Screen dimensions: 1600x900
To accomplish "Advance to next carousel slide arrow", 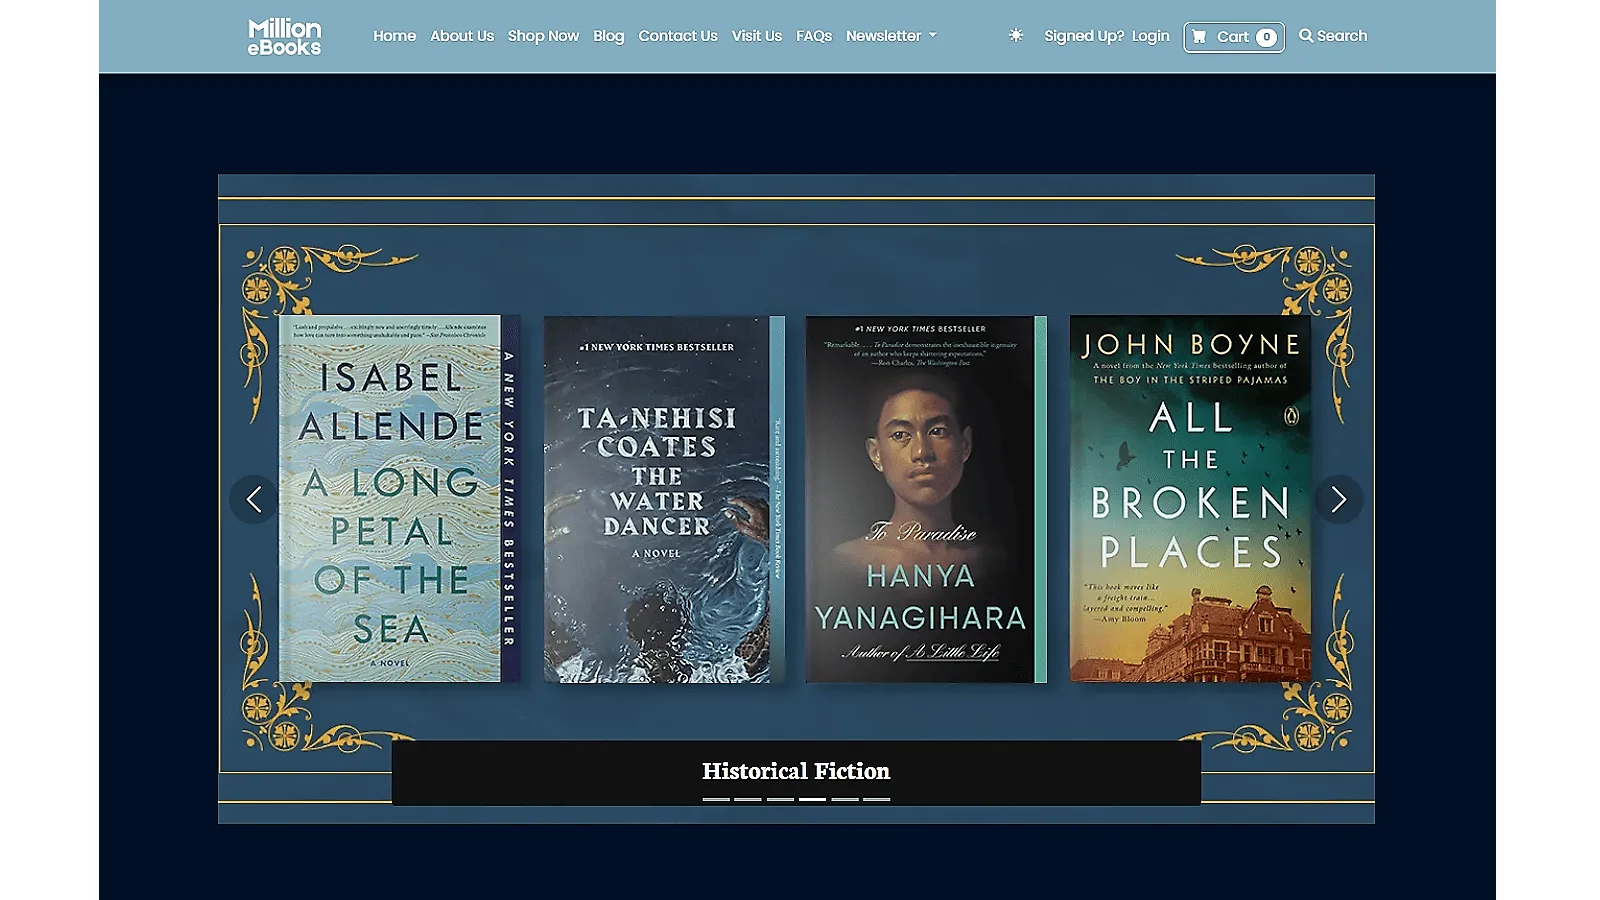I will (1339, 499).
